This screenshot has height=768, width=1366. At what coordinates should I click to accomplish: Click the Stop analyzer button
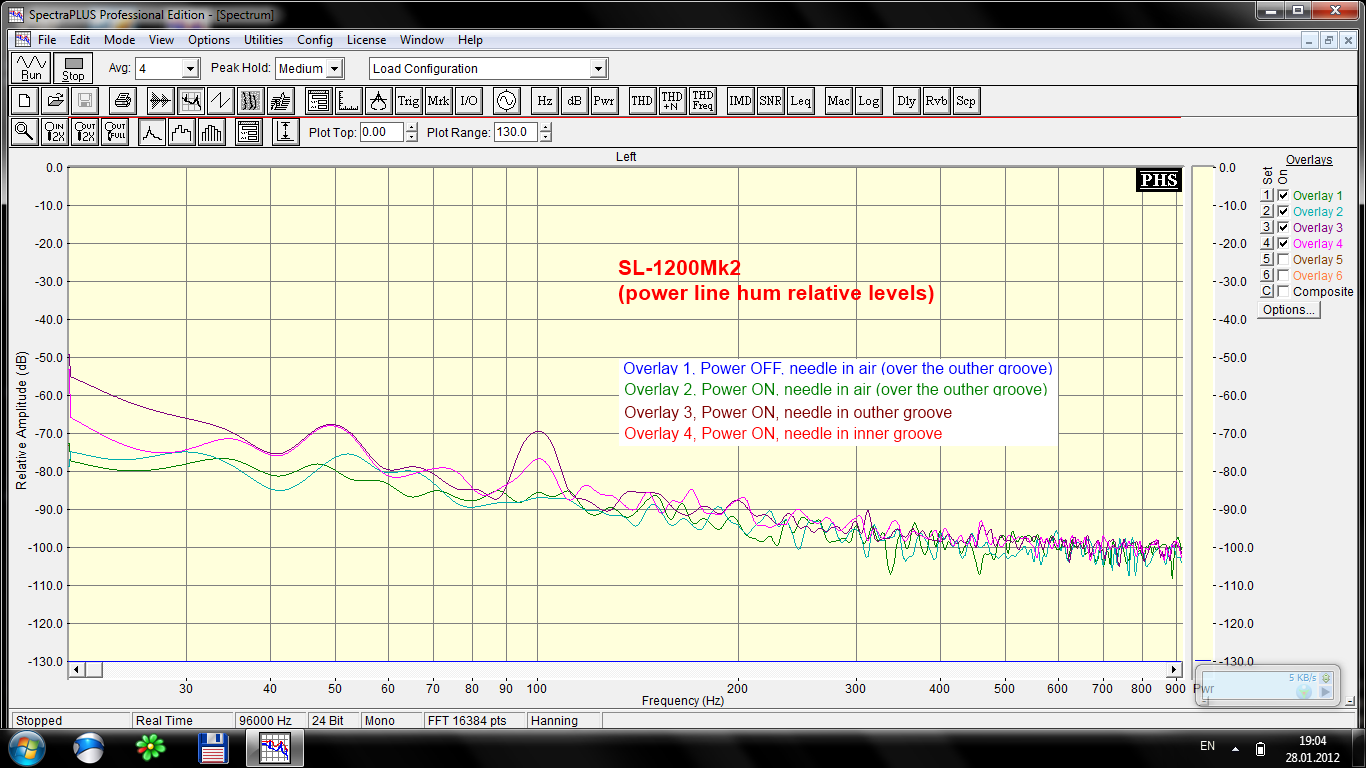pyautogui.click(x=73, y=68)
